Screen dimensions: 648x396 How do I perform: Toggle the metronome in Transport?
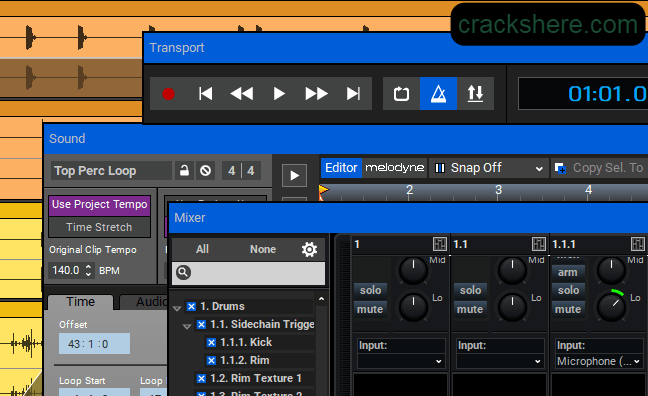tap(438, 94)
